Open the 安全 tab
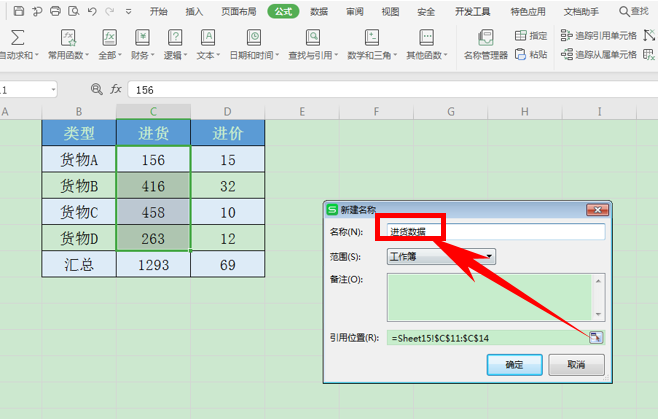 tap(426, 11)
